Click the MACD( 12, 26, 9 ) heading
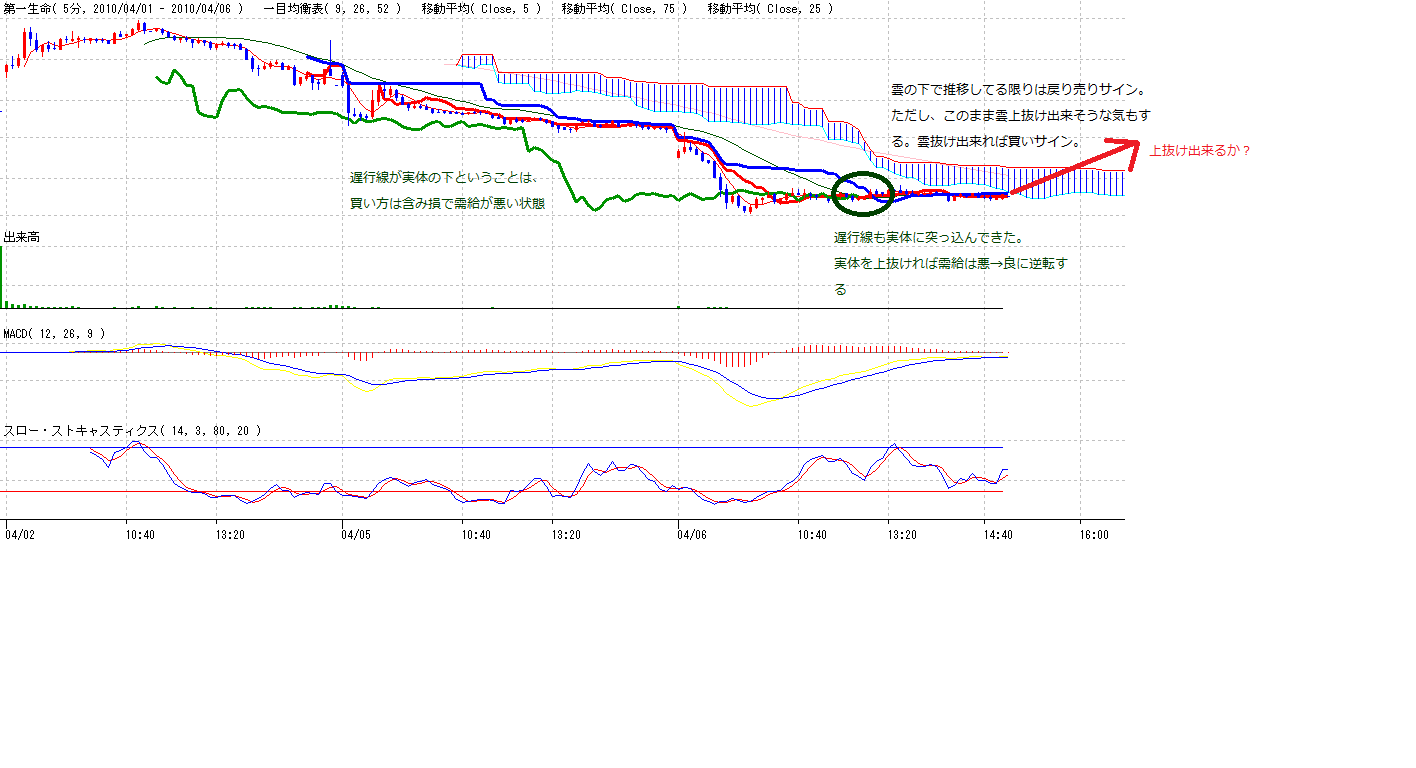1416x768 pixels. click(x=55, y=333)
